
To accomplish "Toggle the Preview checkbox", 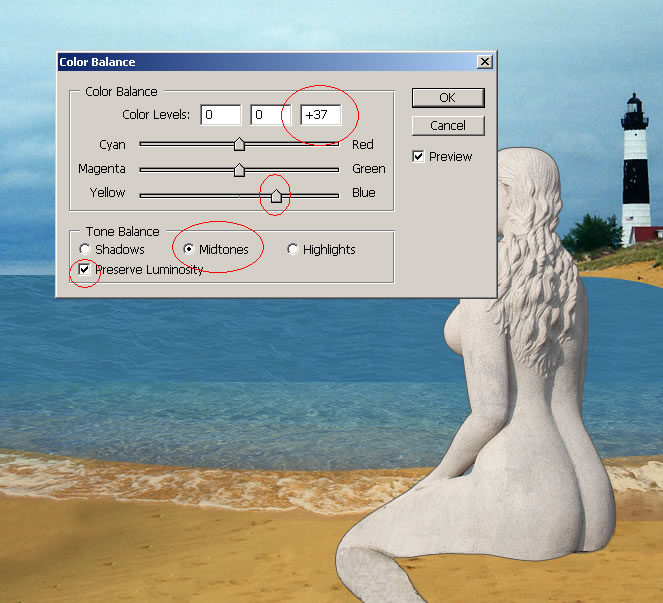I will (418, 156).
